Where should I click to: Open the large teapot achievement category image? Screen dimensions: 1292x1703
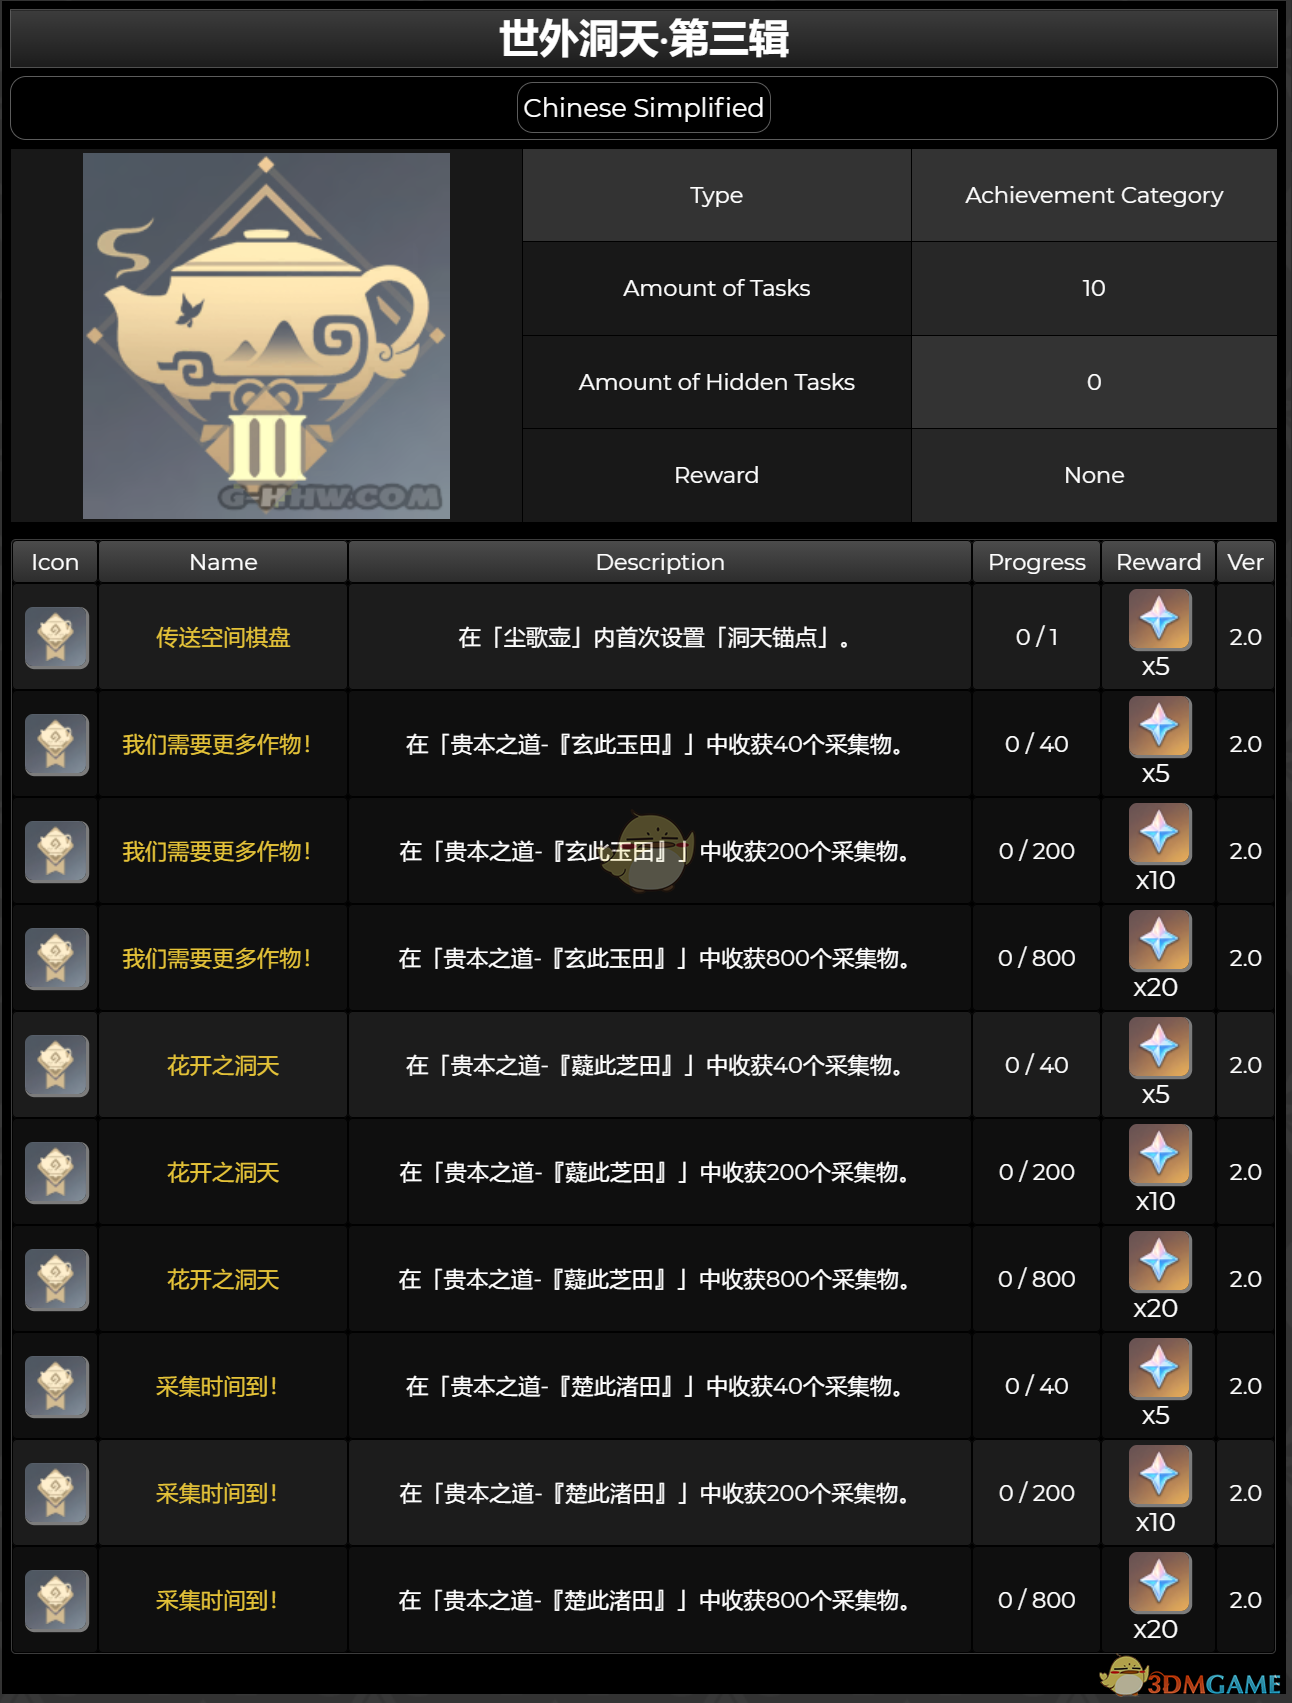[266, 336]
